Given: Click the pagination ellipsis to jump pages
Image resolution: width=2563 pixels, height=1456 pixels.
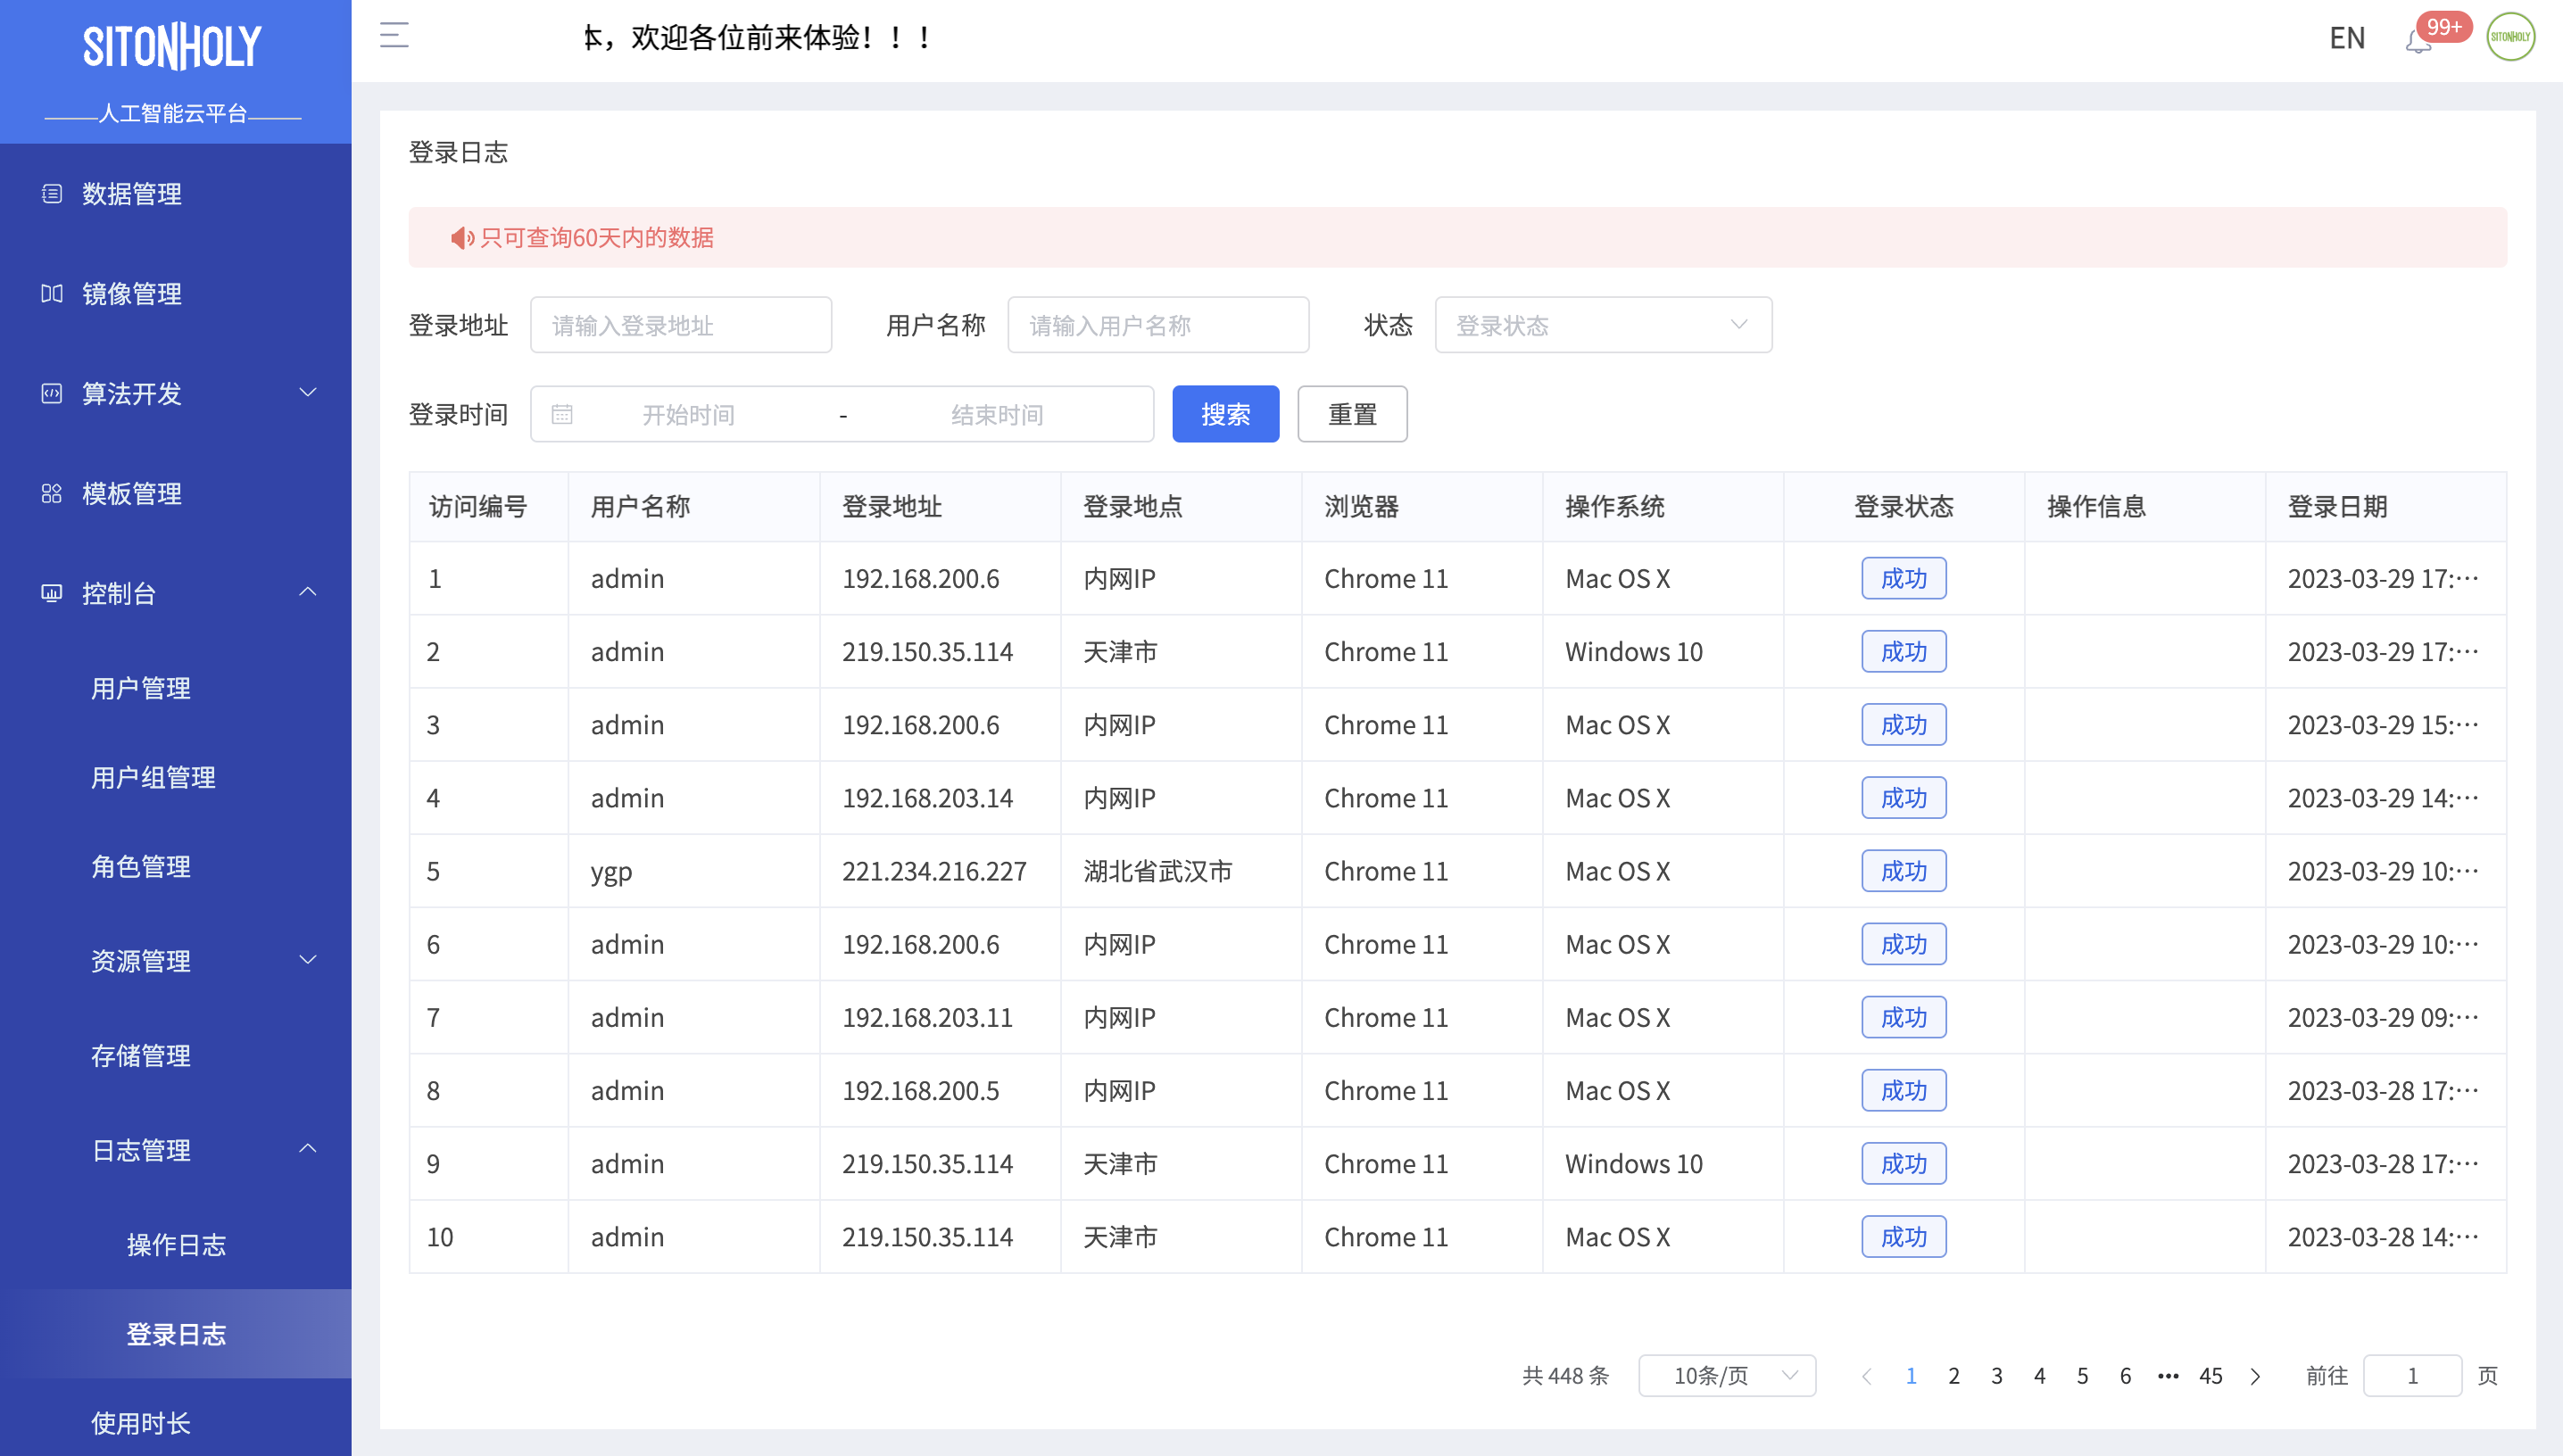Looking at the screenshot, I should (2168, 1376).
